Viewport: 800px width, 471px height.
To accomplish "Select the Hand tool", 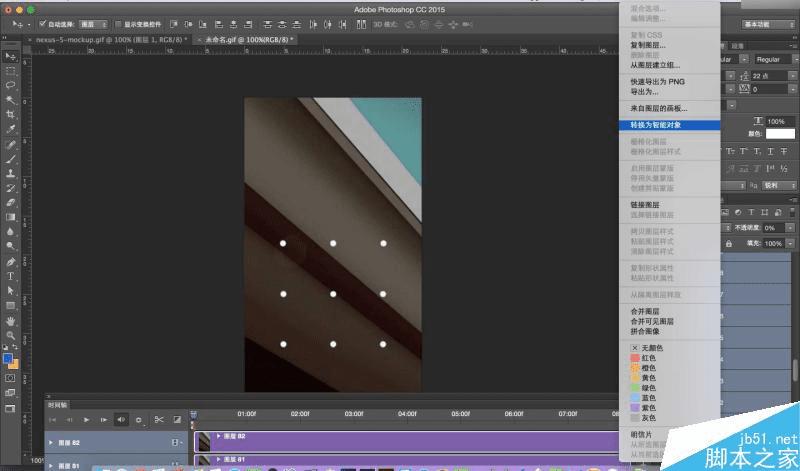I will click(x=10, y=320).
